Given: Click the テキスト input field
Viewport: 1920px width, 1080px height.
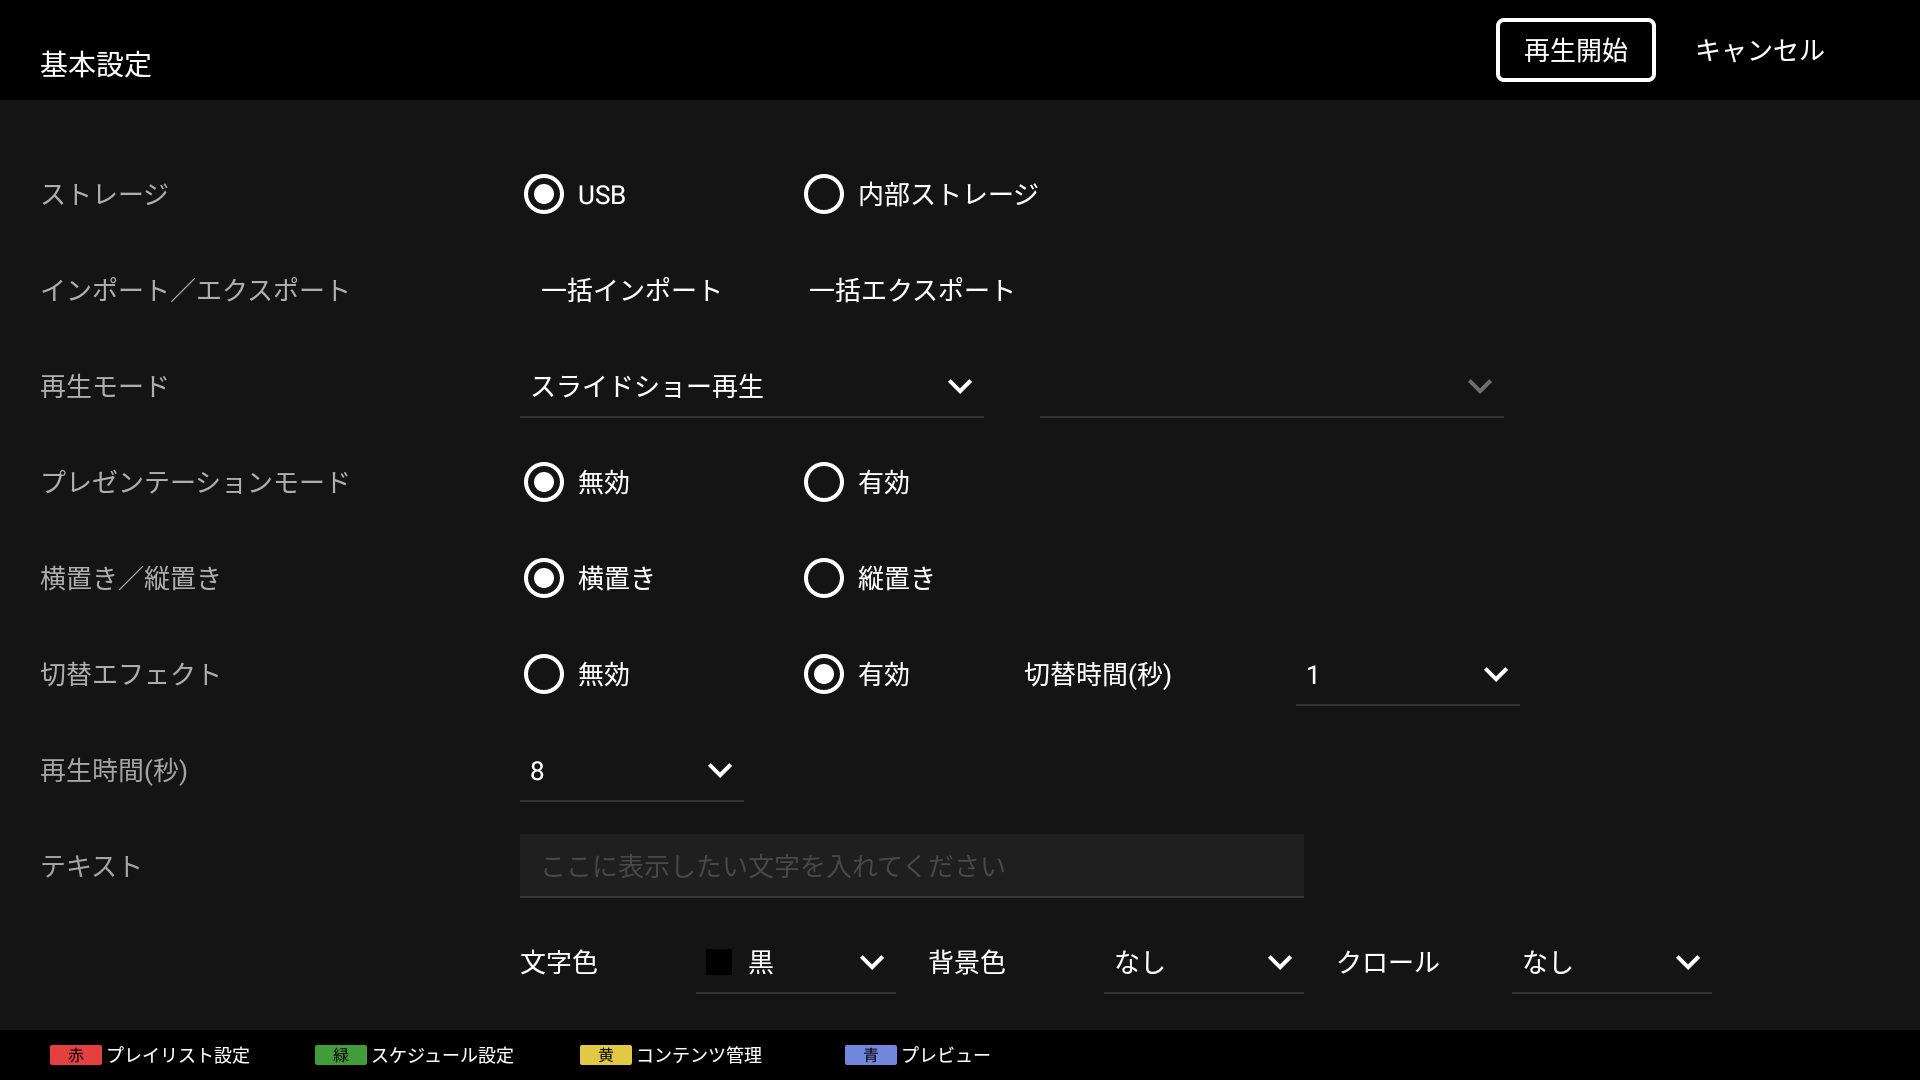Looking at the screenshot, I should tap(911, 866).
